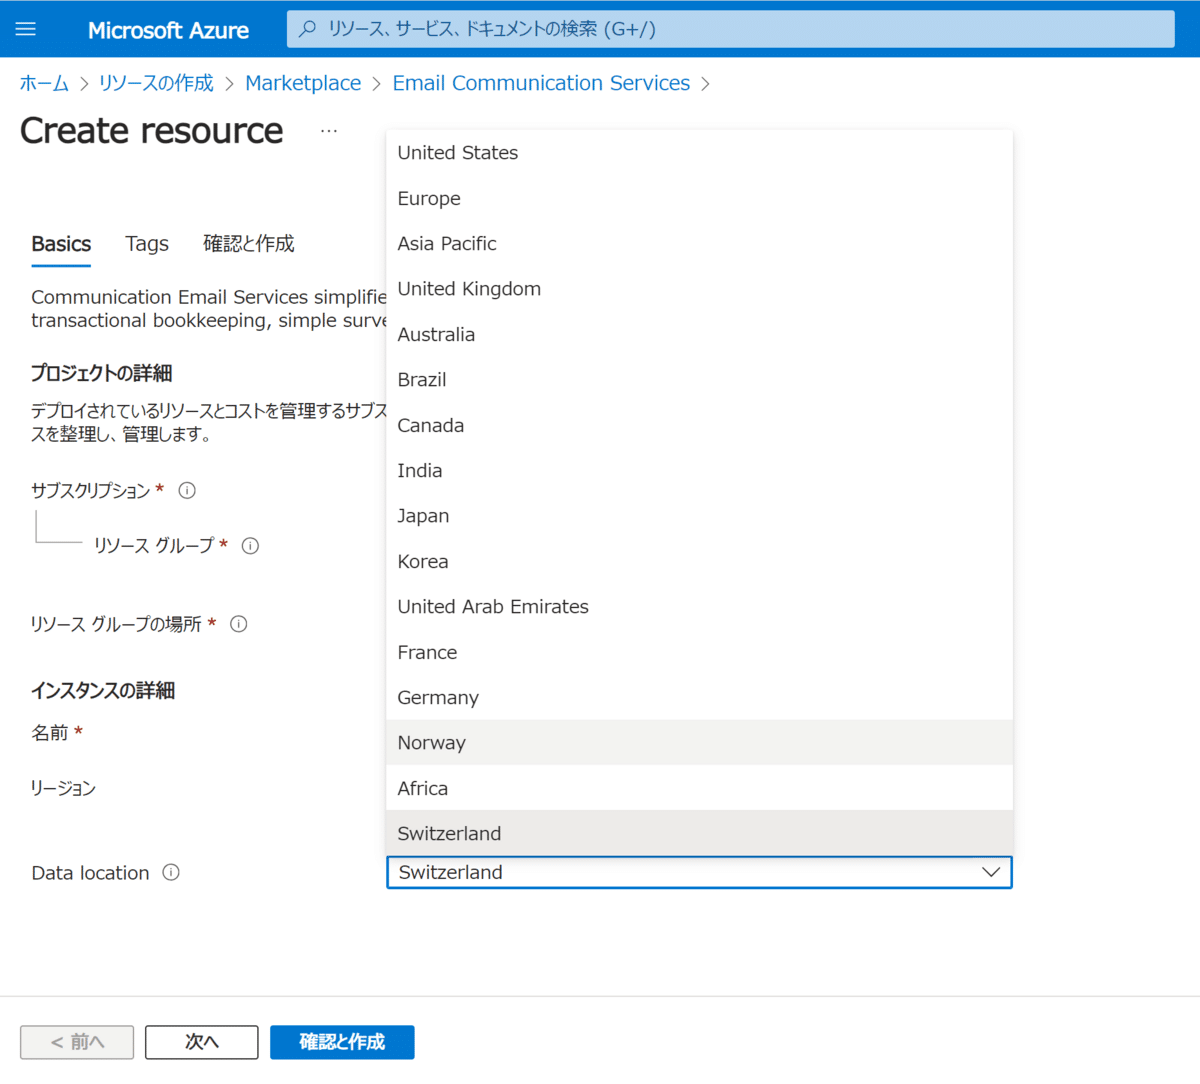Click the Create resource page title
Screen dimensions: 1200x1084
[x=151, y=131]
